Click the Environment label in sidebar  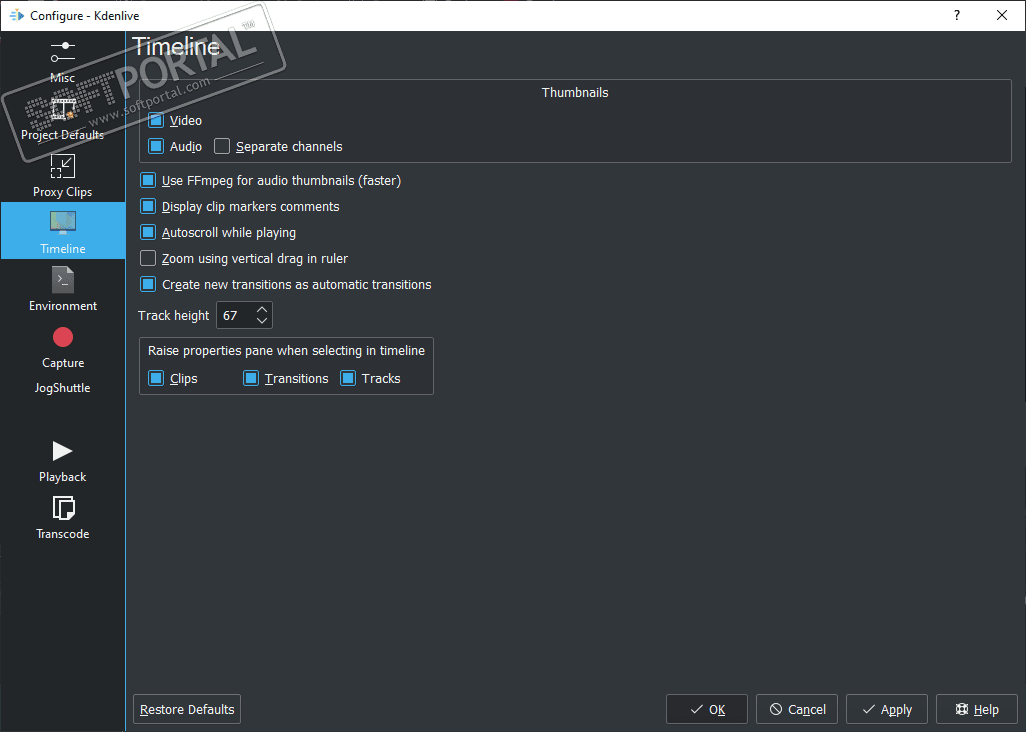(63, 305)
